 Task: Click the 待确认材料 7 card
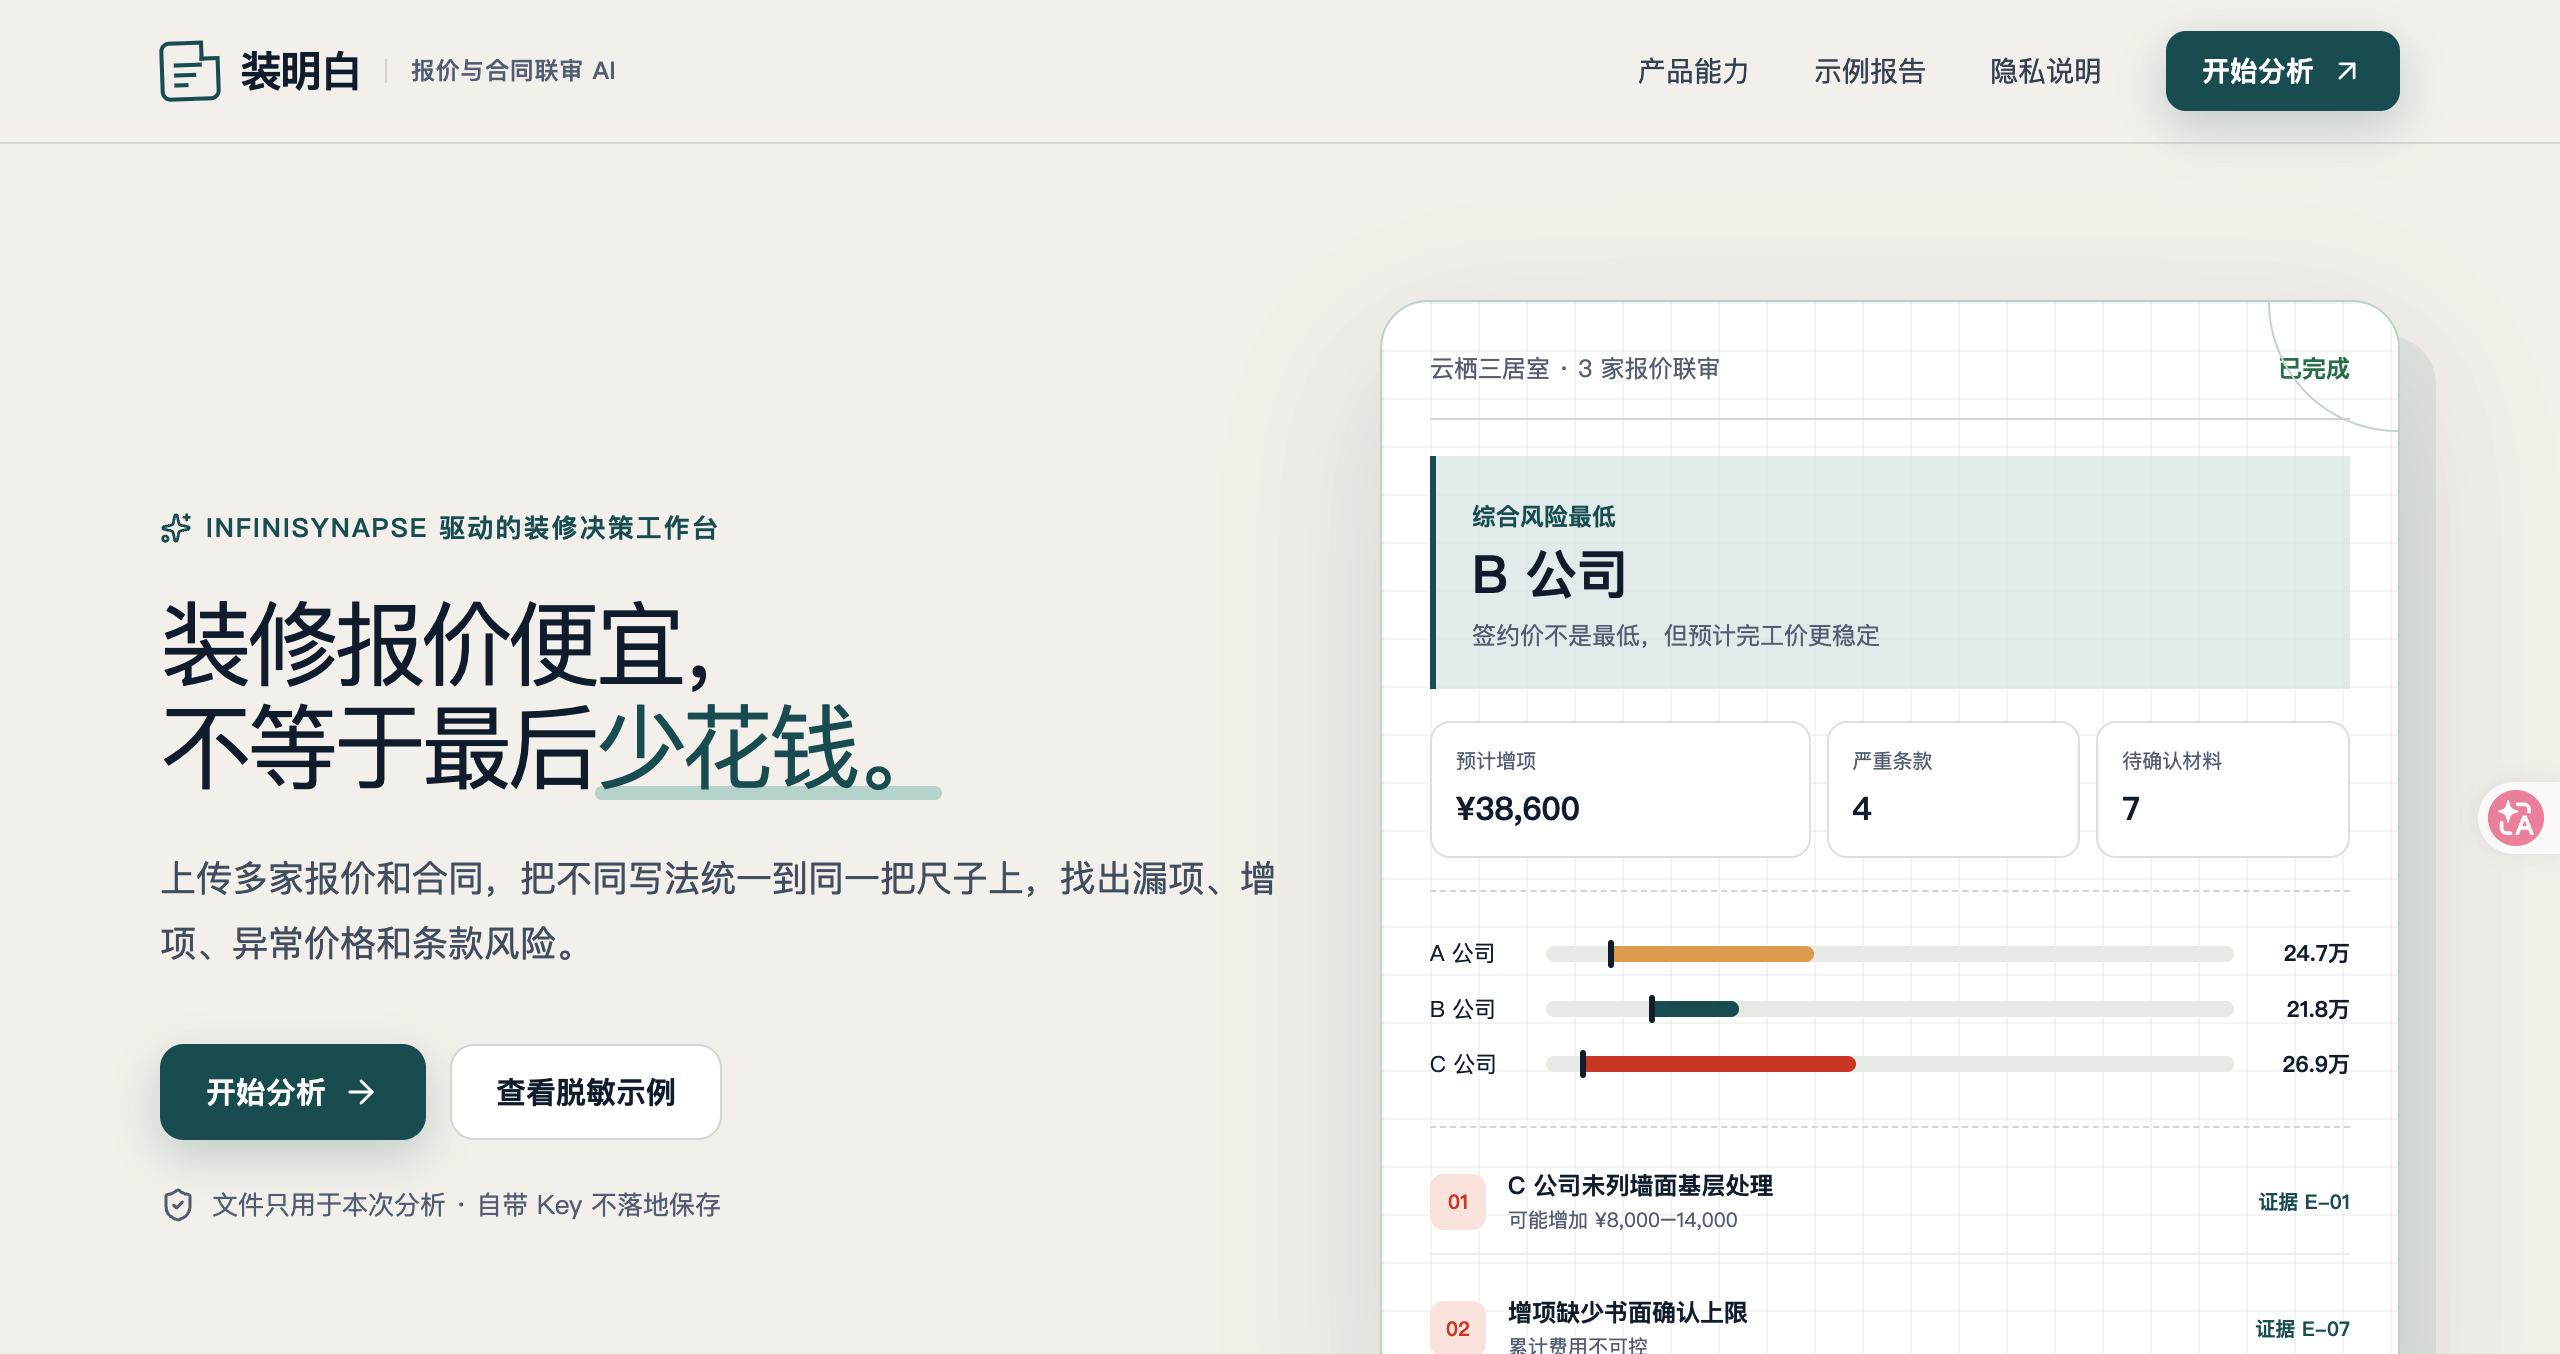(x=2222, y=789)
